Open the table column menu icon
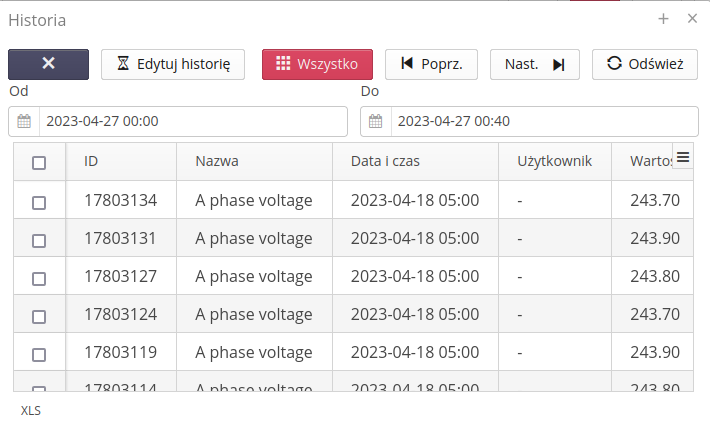The height and width of the screenshot is (429, 710). click(x=683, y=156)
